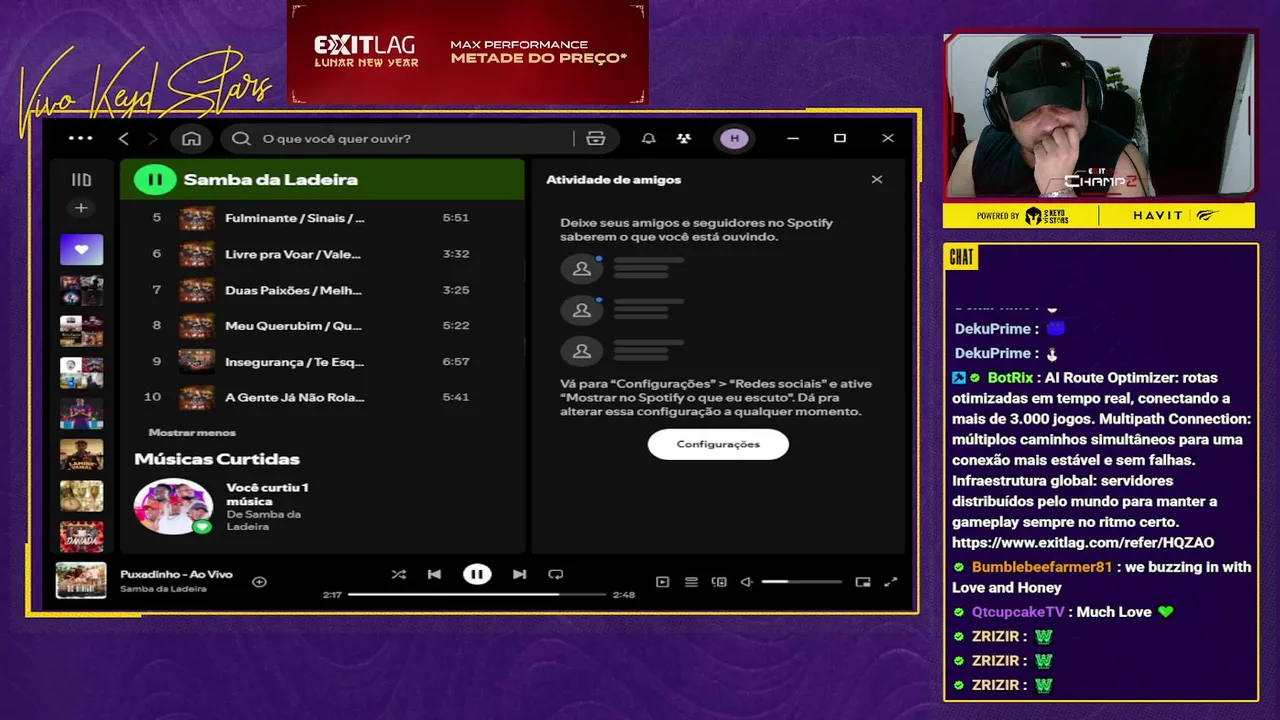Expand Your Library sidebar icon
Image resolution: width=1280 pixels, height=720 pixels.
(81, 180)
